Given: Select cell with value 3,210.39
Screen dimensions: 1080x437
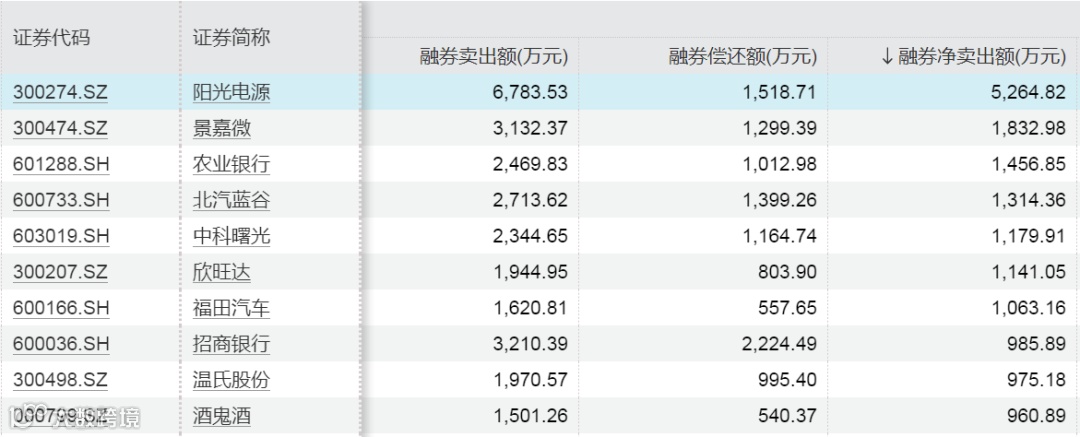Looking at the screenshot, I should [x=529, y=344].
